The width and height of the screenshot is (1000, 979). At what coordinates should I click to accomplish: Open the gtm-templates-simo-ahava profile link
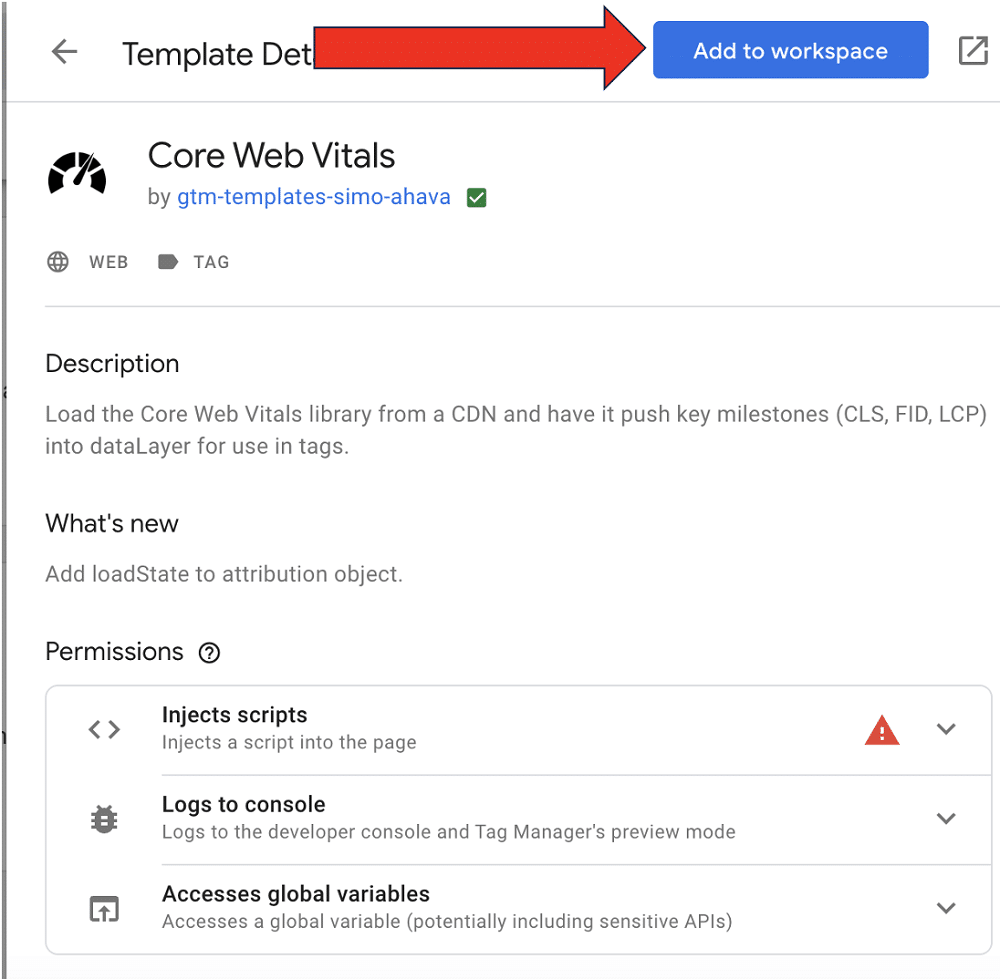coord(313,197)
